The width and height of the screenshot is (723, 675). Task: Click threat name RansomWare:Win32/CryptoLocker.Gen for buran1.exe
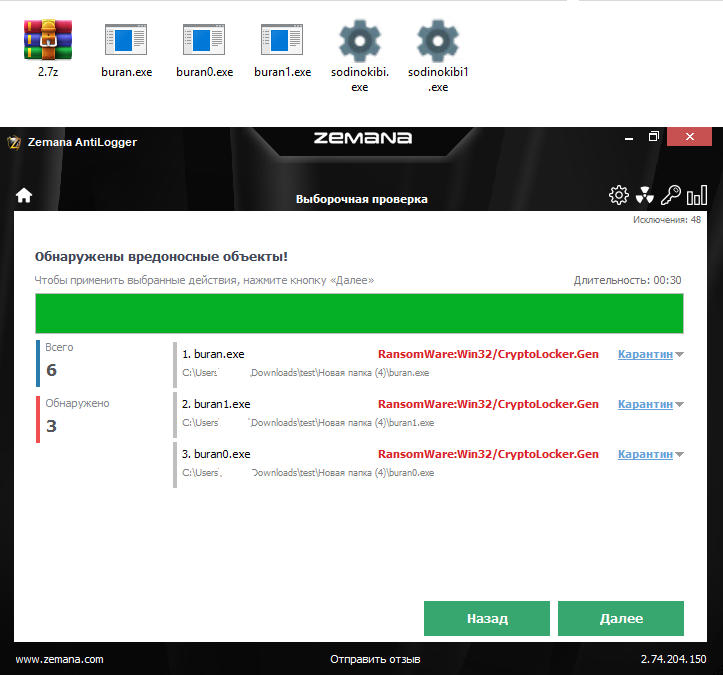click(x=488, y=404)
